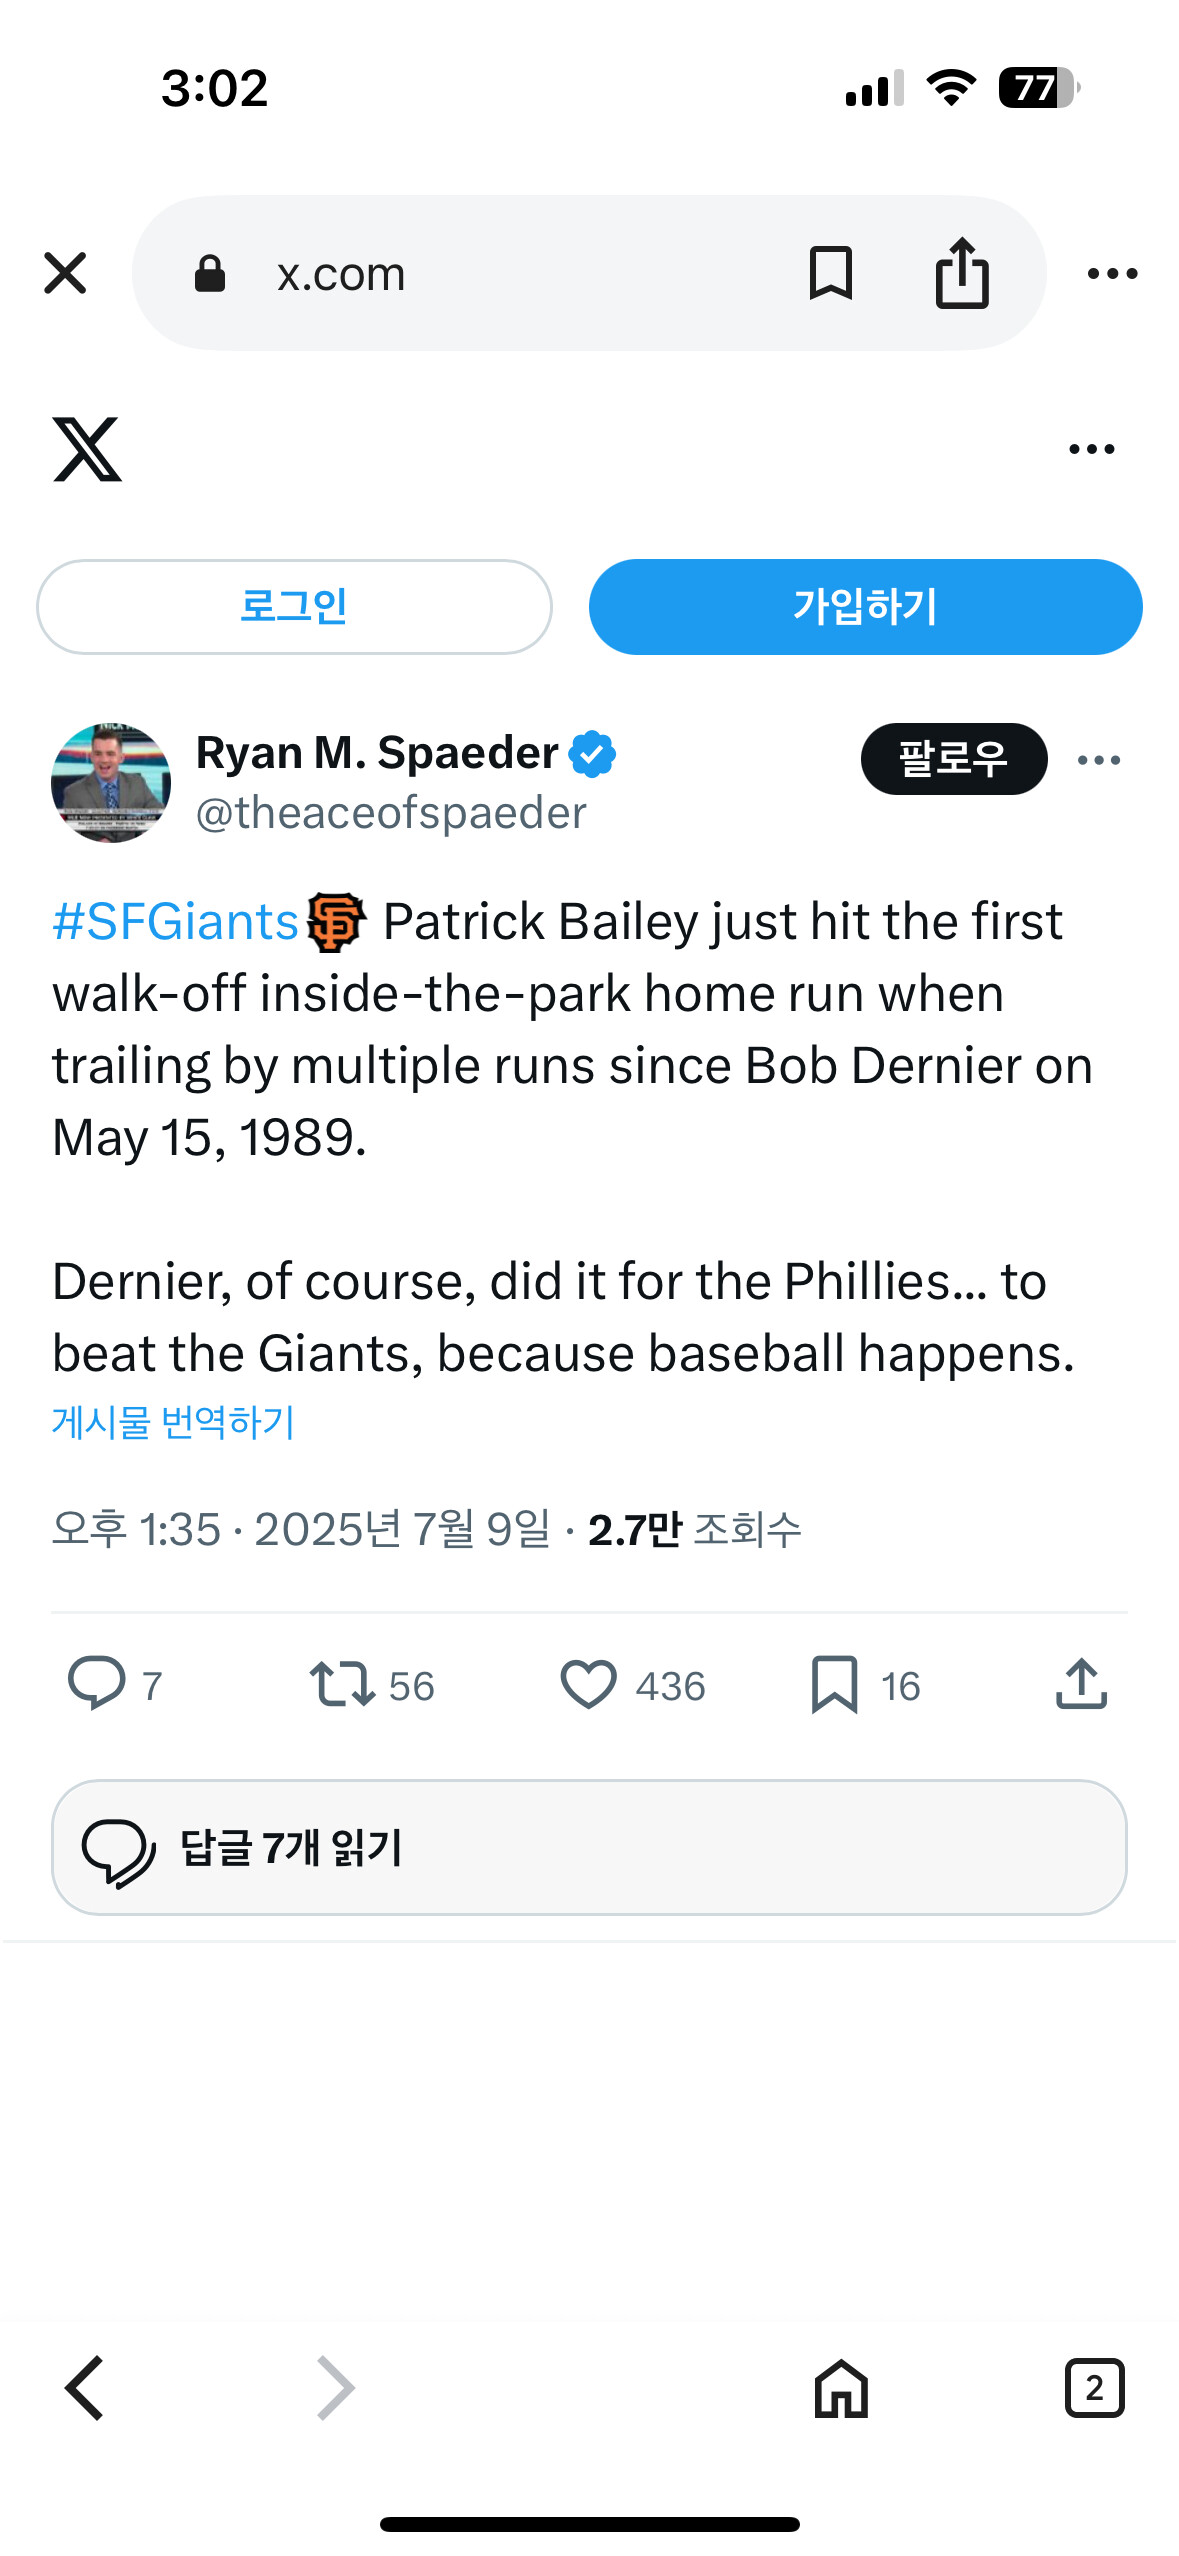Tap the X logo
The image size is (1179, 2556).
pyautogui.click(x=87, y=449)
